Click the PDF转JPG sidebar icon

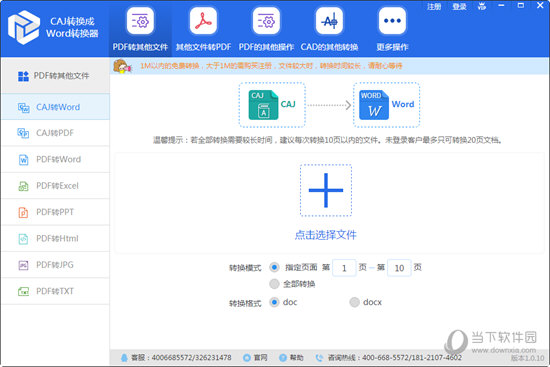(x=24, y=265)
